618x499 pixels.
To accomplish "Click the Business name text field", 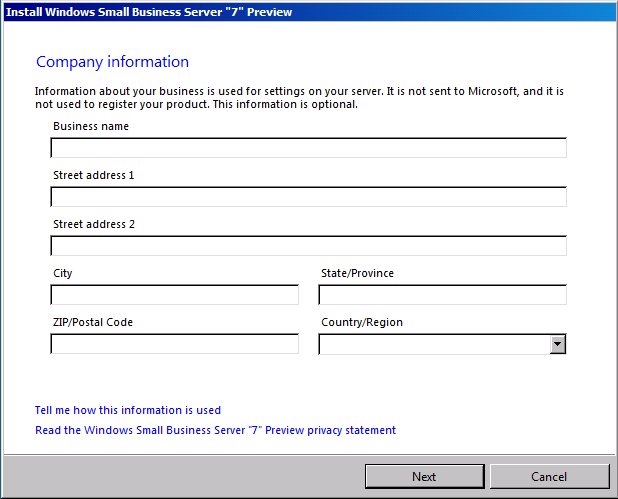I will (x=308, y=148).
